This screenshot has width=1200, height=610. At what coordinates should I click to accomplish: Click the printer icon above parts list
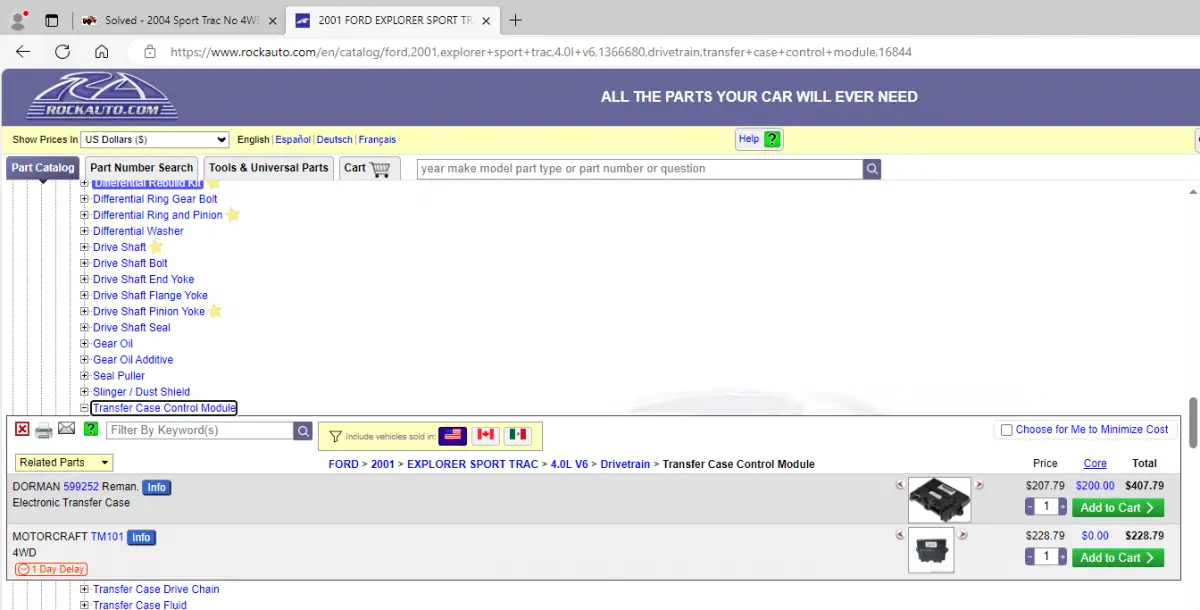tap(44, 430)
